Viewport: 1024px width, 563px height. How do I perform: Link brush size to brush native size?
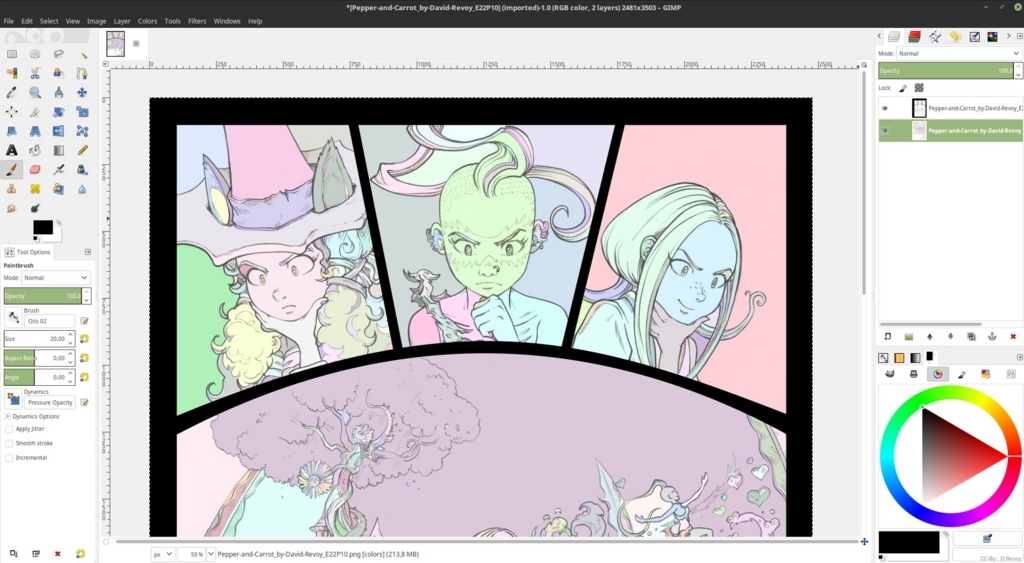pyautogui.click(x=84, y=339)
